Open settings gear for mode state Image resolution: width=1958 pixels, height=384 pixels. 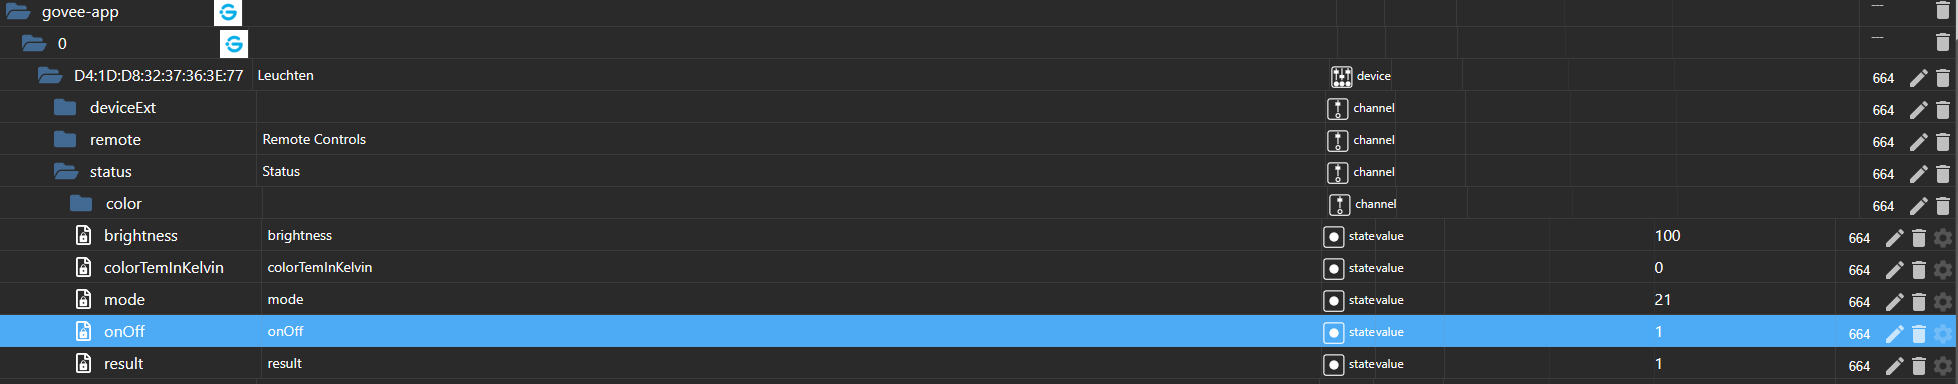point(1942,302)
